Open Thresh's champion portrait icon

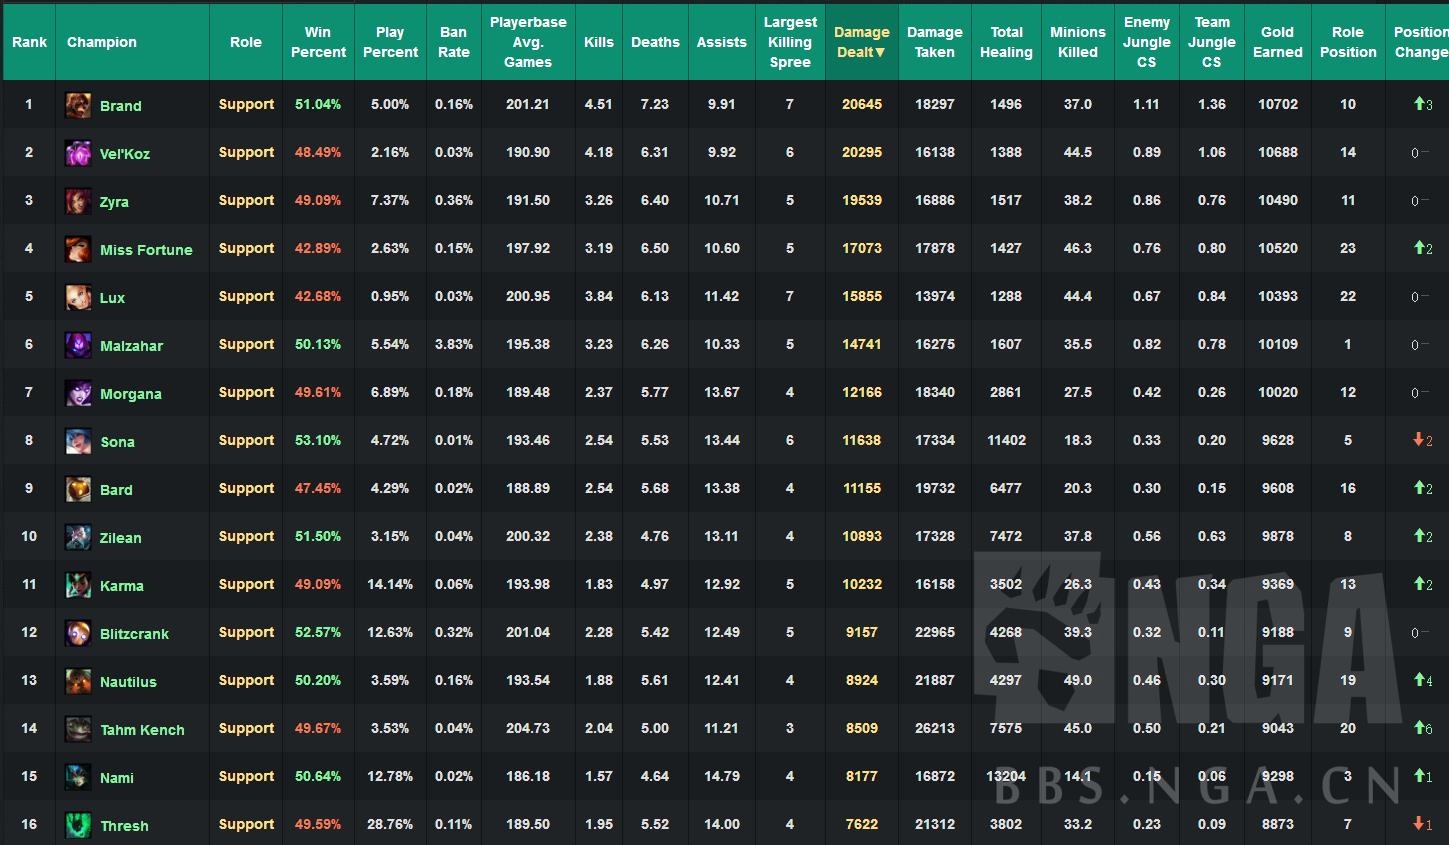point(78,825)
